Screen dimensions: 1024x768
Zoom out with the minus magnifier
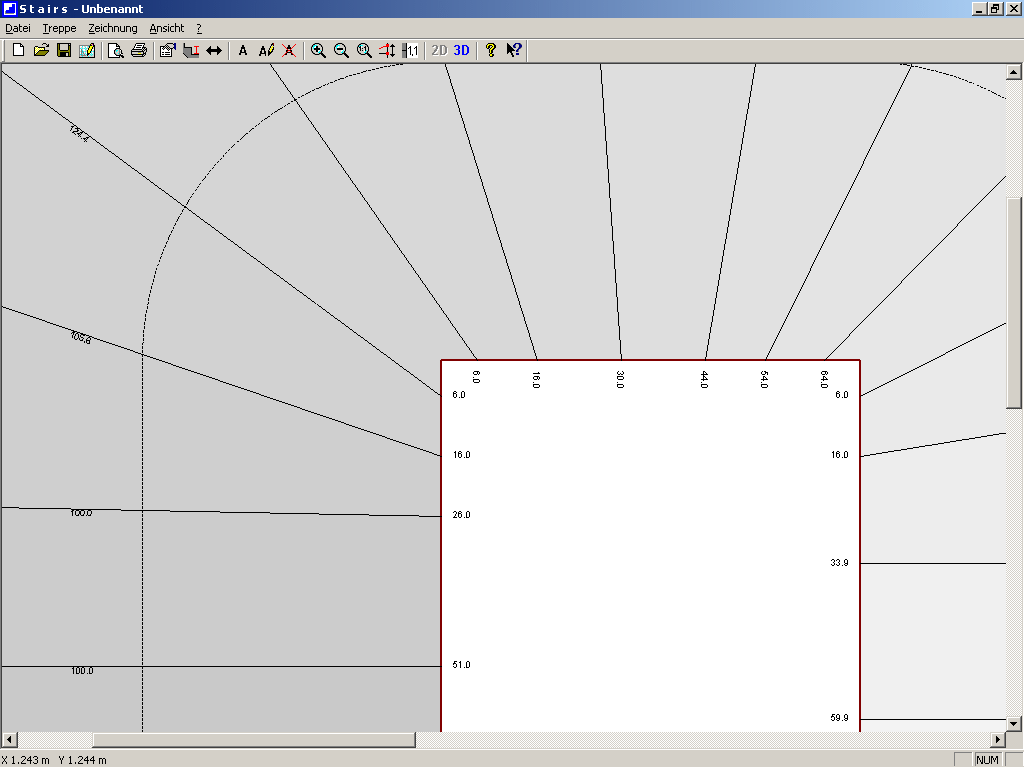(341, 50)
